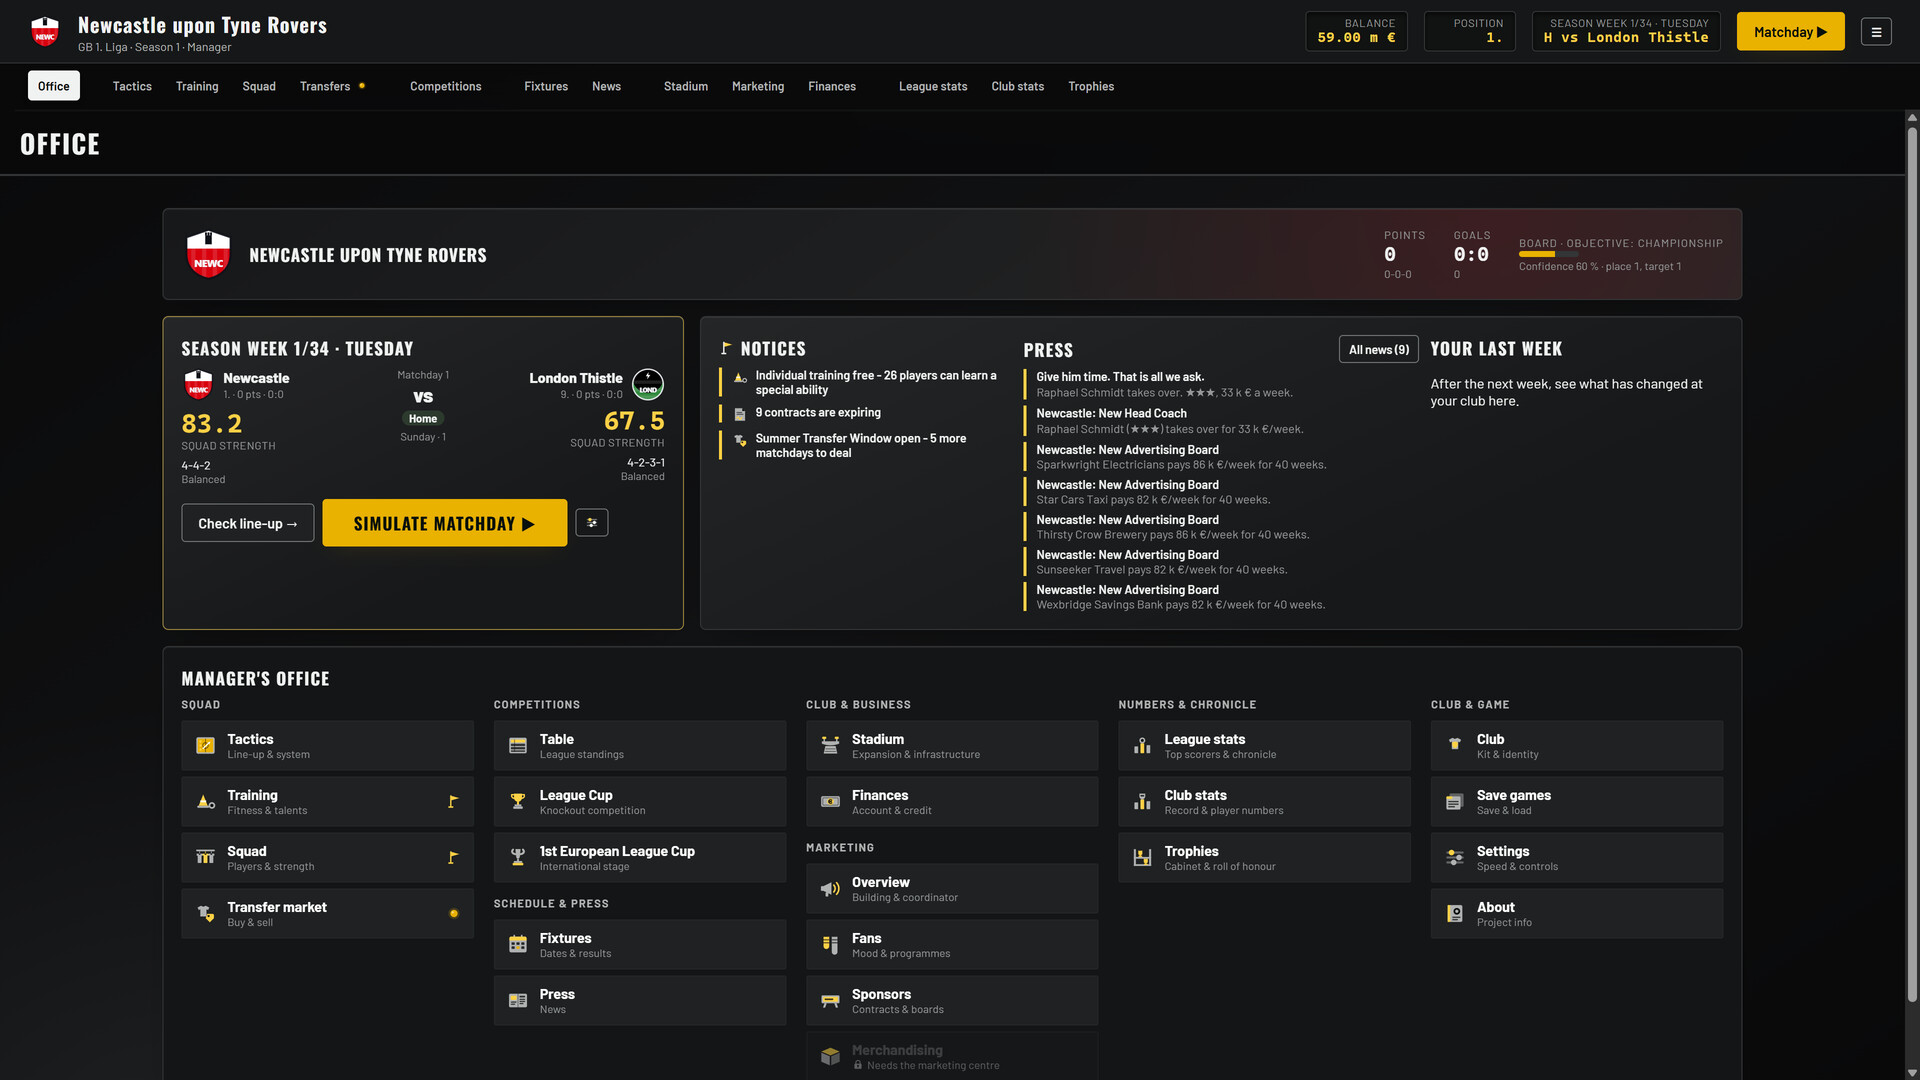Click the League stats chart icon
The height and width of the screenshot is (1080, 1920).
[1142, 746]
